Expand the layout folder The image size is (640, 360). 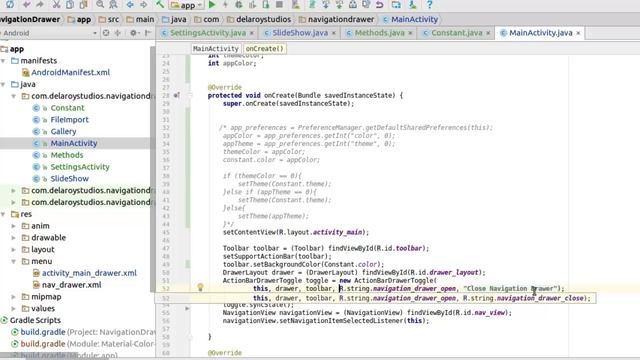tap(14, 249)
